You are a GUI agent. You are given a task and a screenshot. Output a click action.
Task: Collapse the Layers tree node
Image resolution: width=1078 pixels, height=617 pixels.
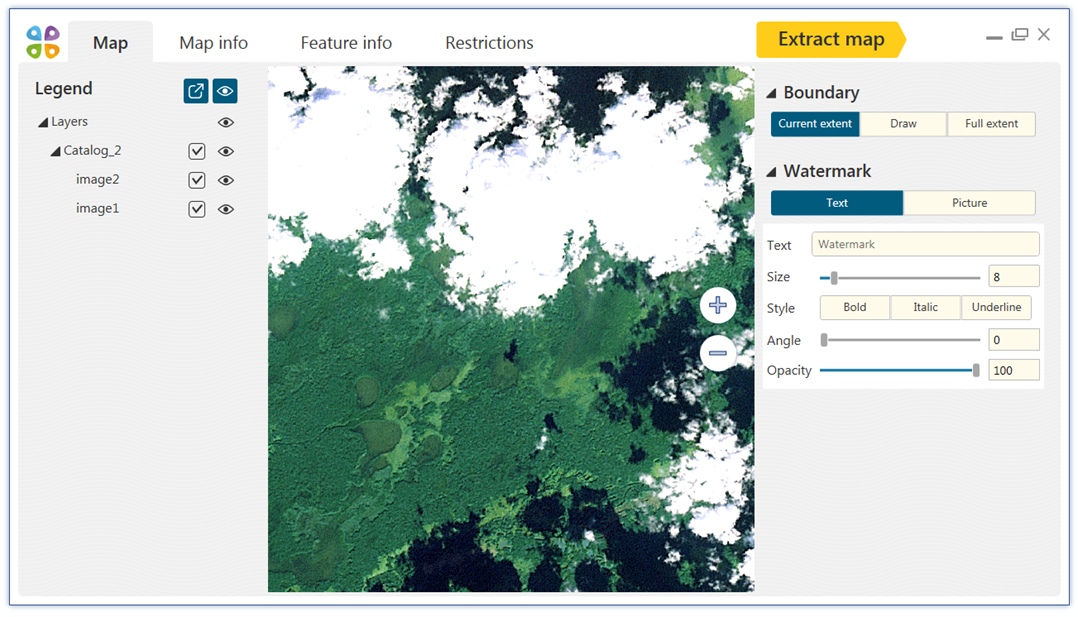tap(43, 122)
